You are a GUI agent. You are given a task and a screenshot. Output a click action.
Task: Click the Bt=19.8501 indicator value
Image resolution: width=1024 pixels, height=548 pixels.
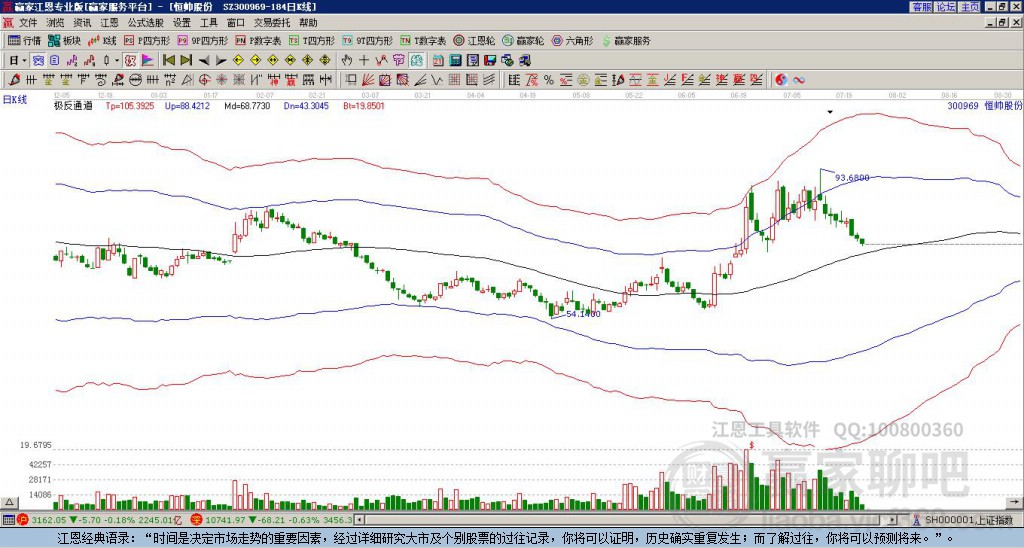364,105
